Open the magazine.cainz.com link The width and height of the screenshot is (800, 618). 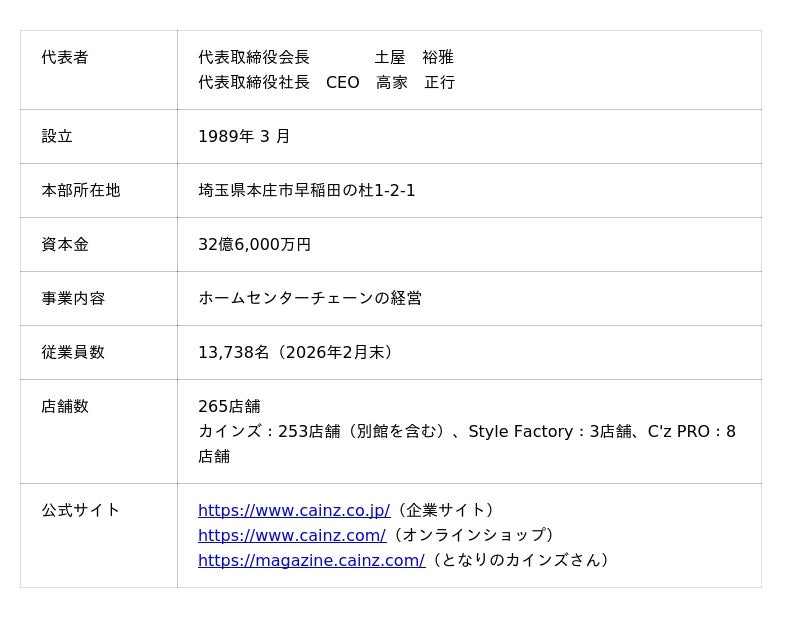(311, 560)
